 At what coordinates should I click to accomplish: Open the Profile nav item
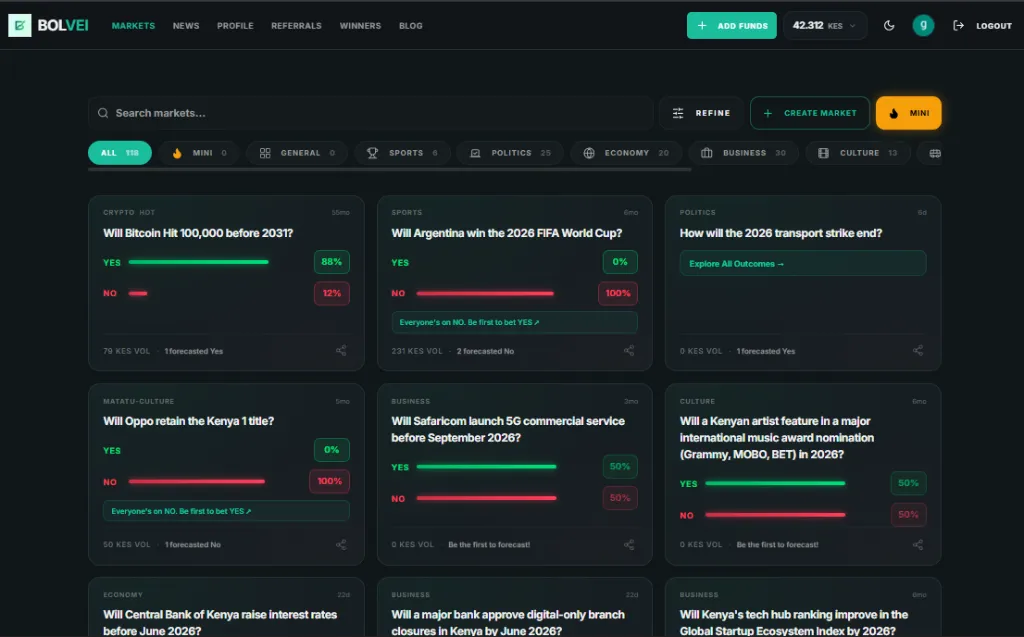click(235, 25)
